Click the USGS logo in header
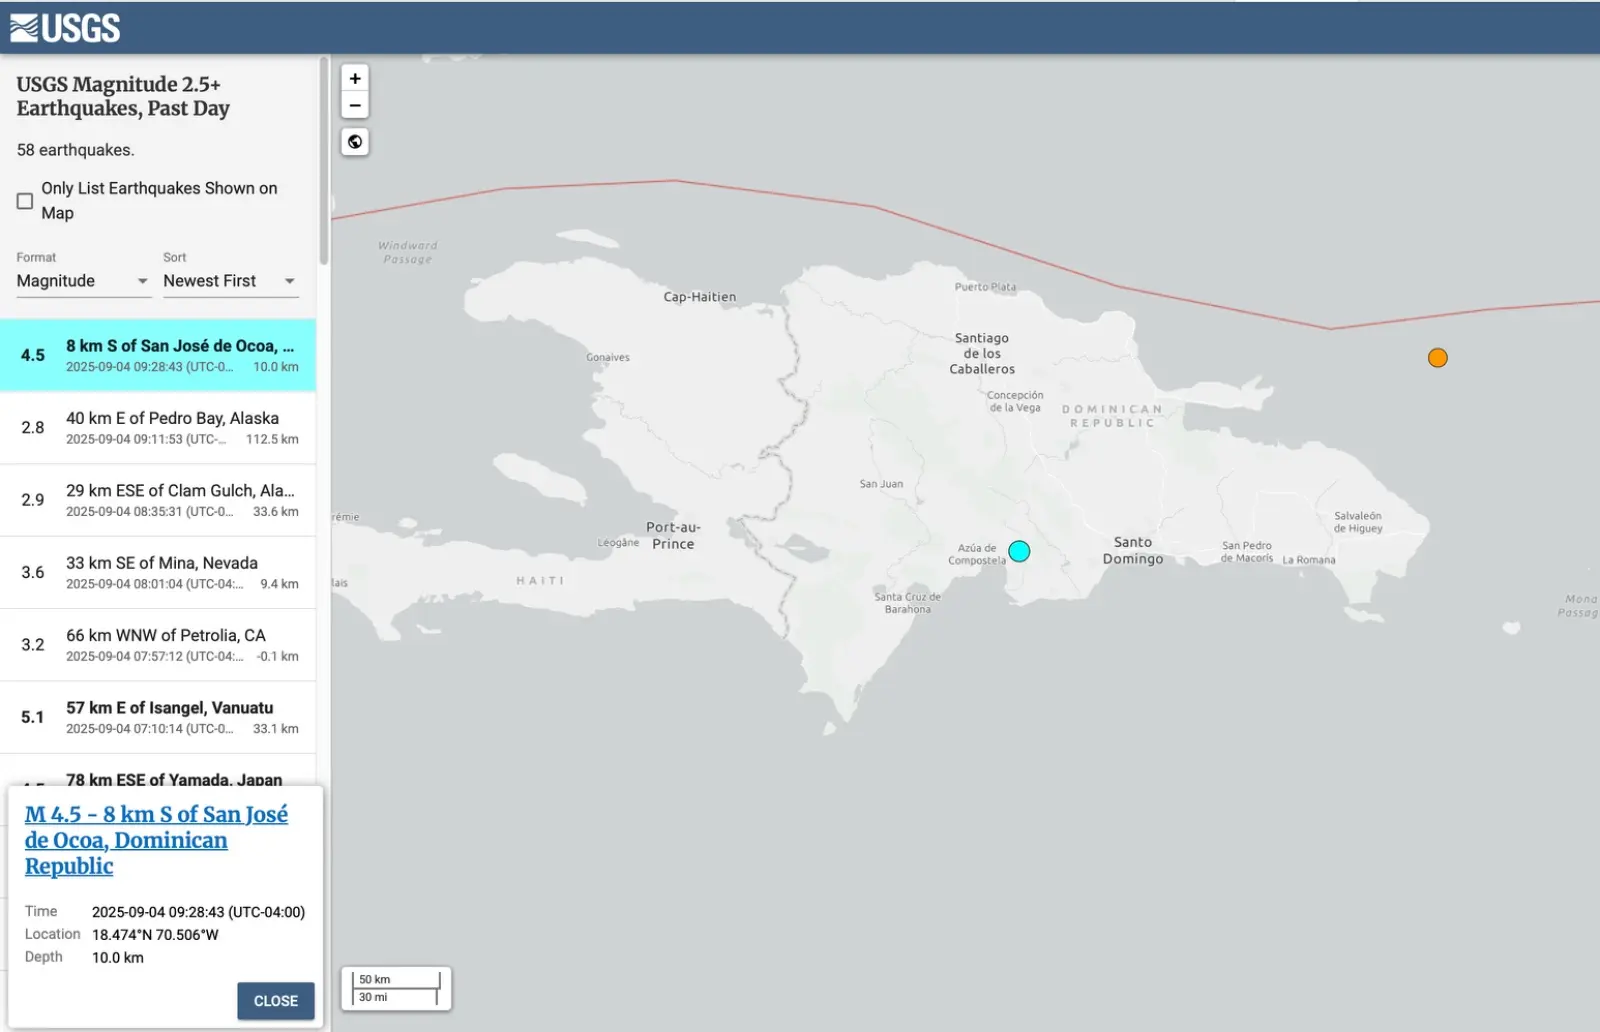This screenshot has height=1032, width=1600. tap(66, 28)
